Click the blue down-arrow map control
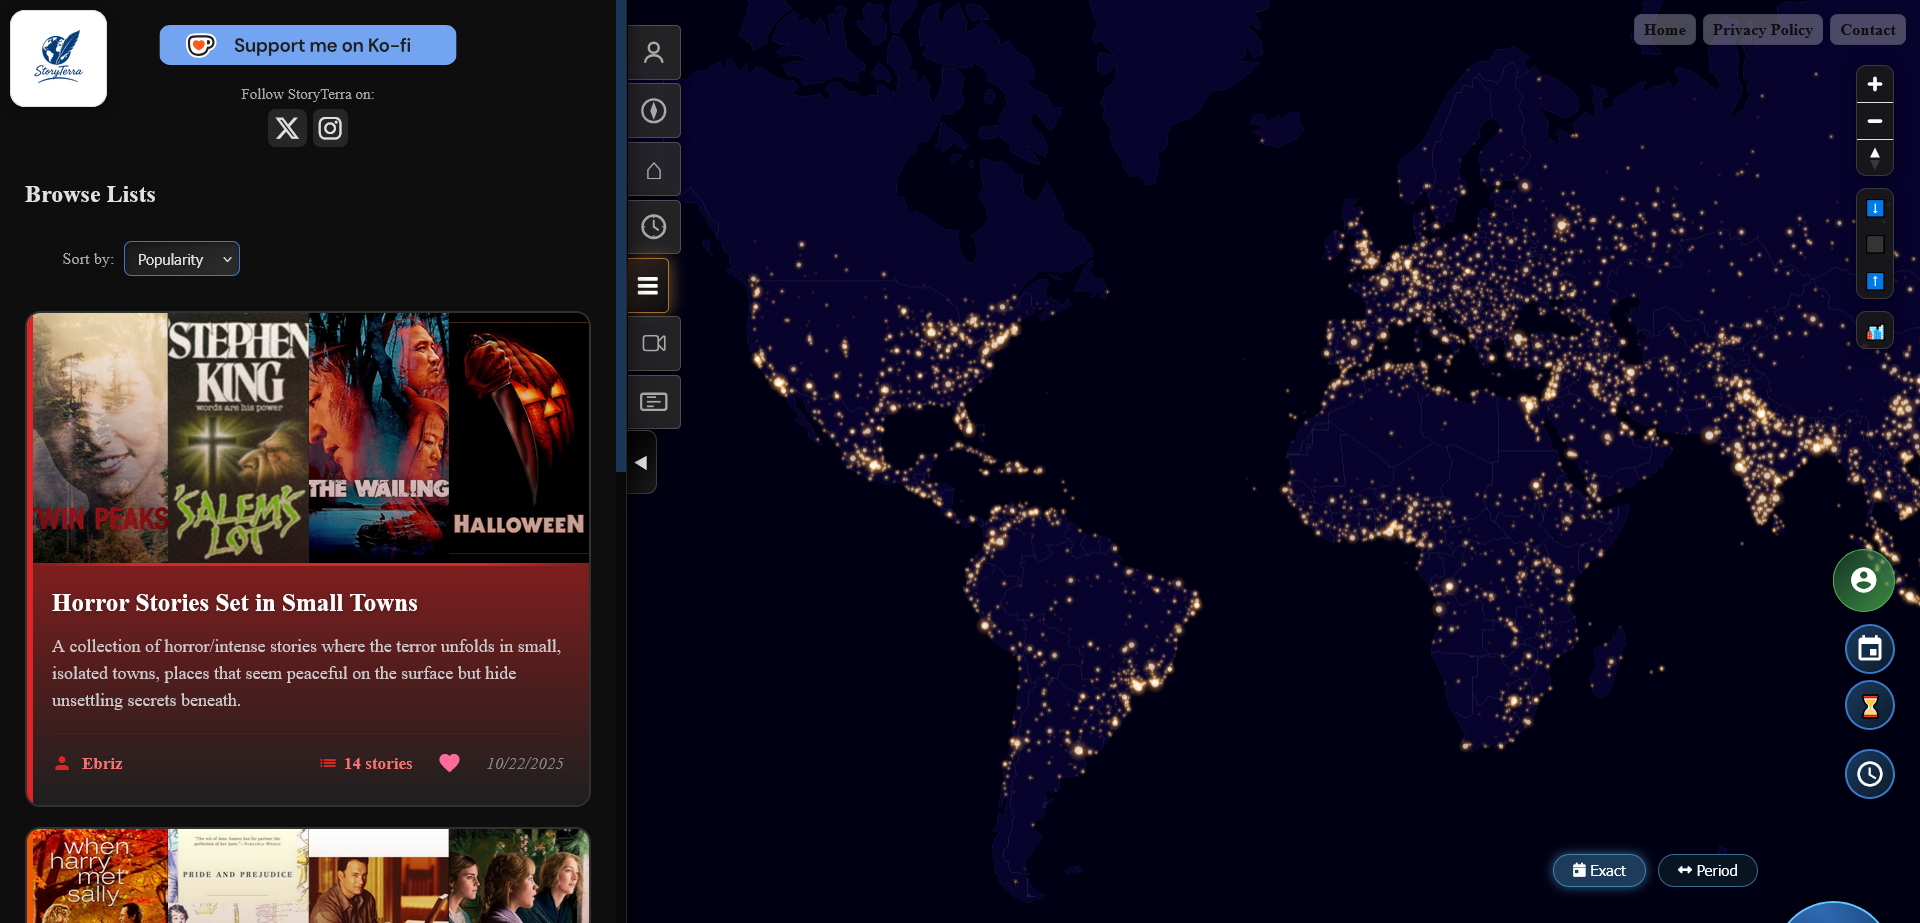 [x=1875, y=208]
